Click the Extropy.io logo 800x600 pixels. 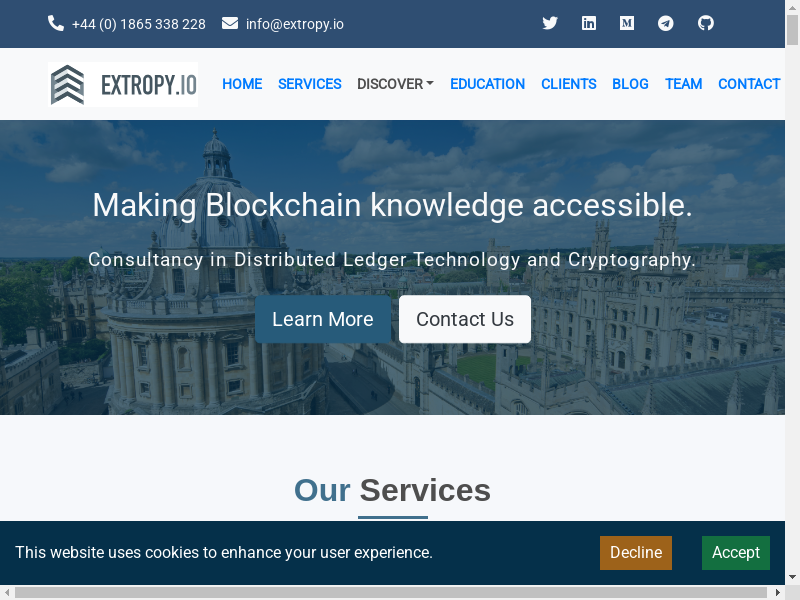pyautogui.click(x=123, y=84)
